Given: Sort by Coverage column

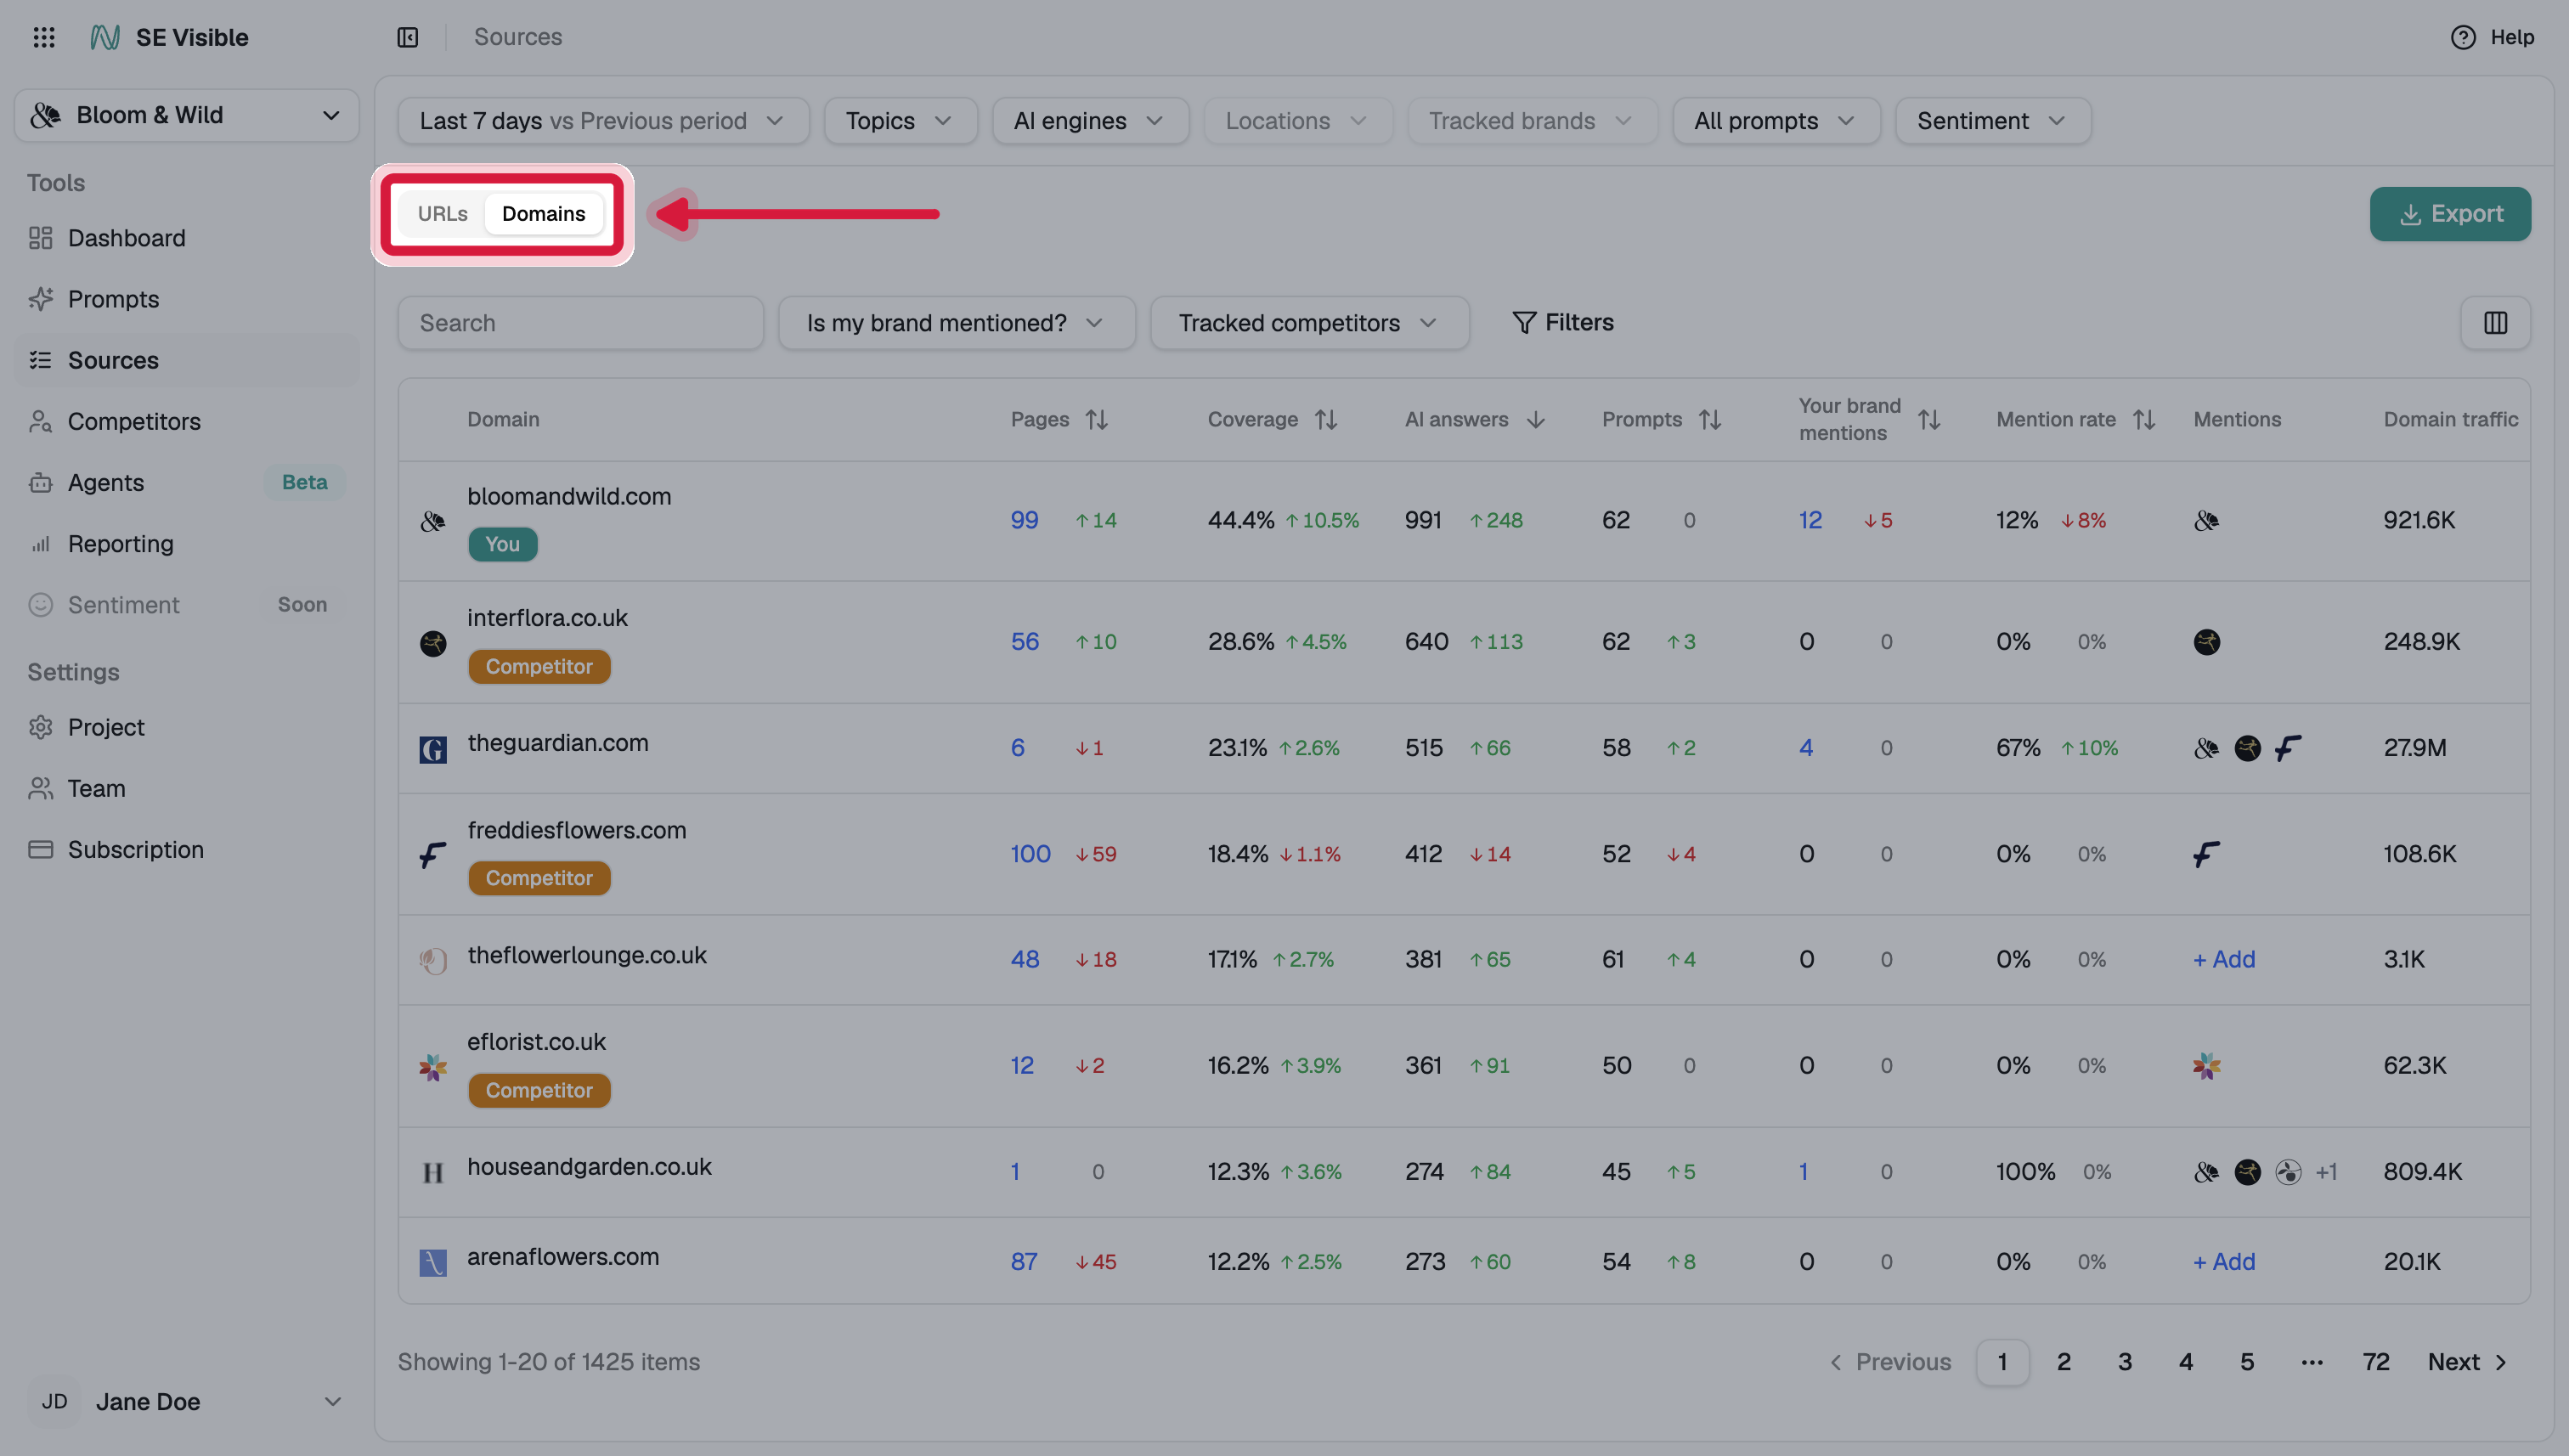Looking at the screenshot, I should (1326, 420).
